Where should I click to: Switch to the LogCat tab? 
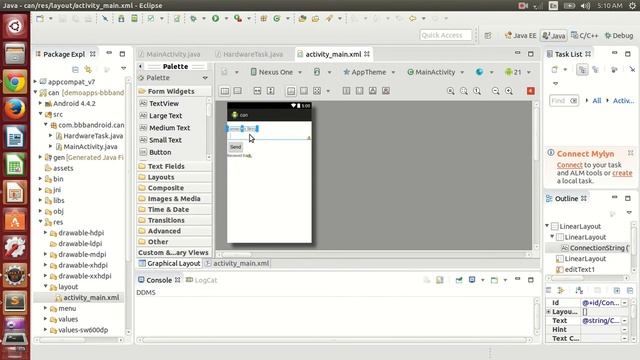202,280
